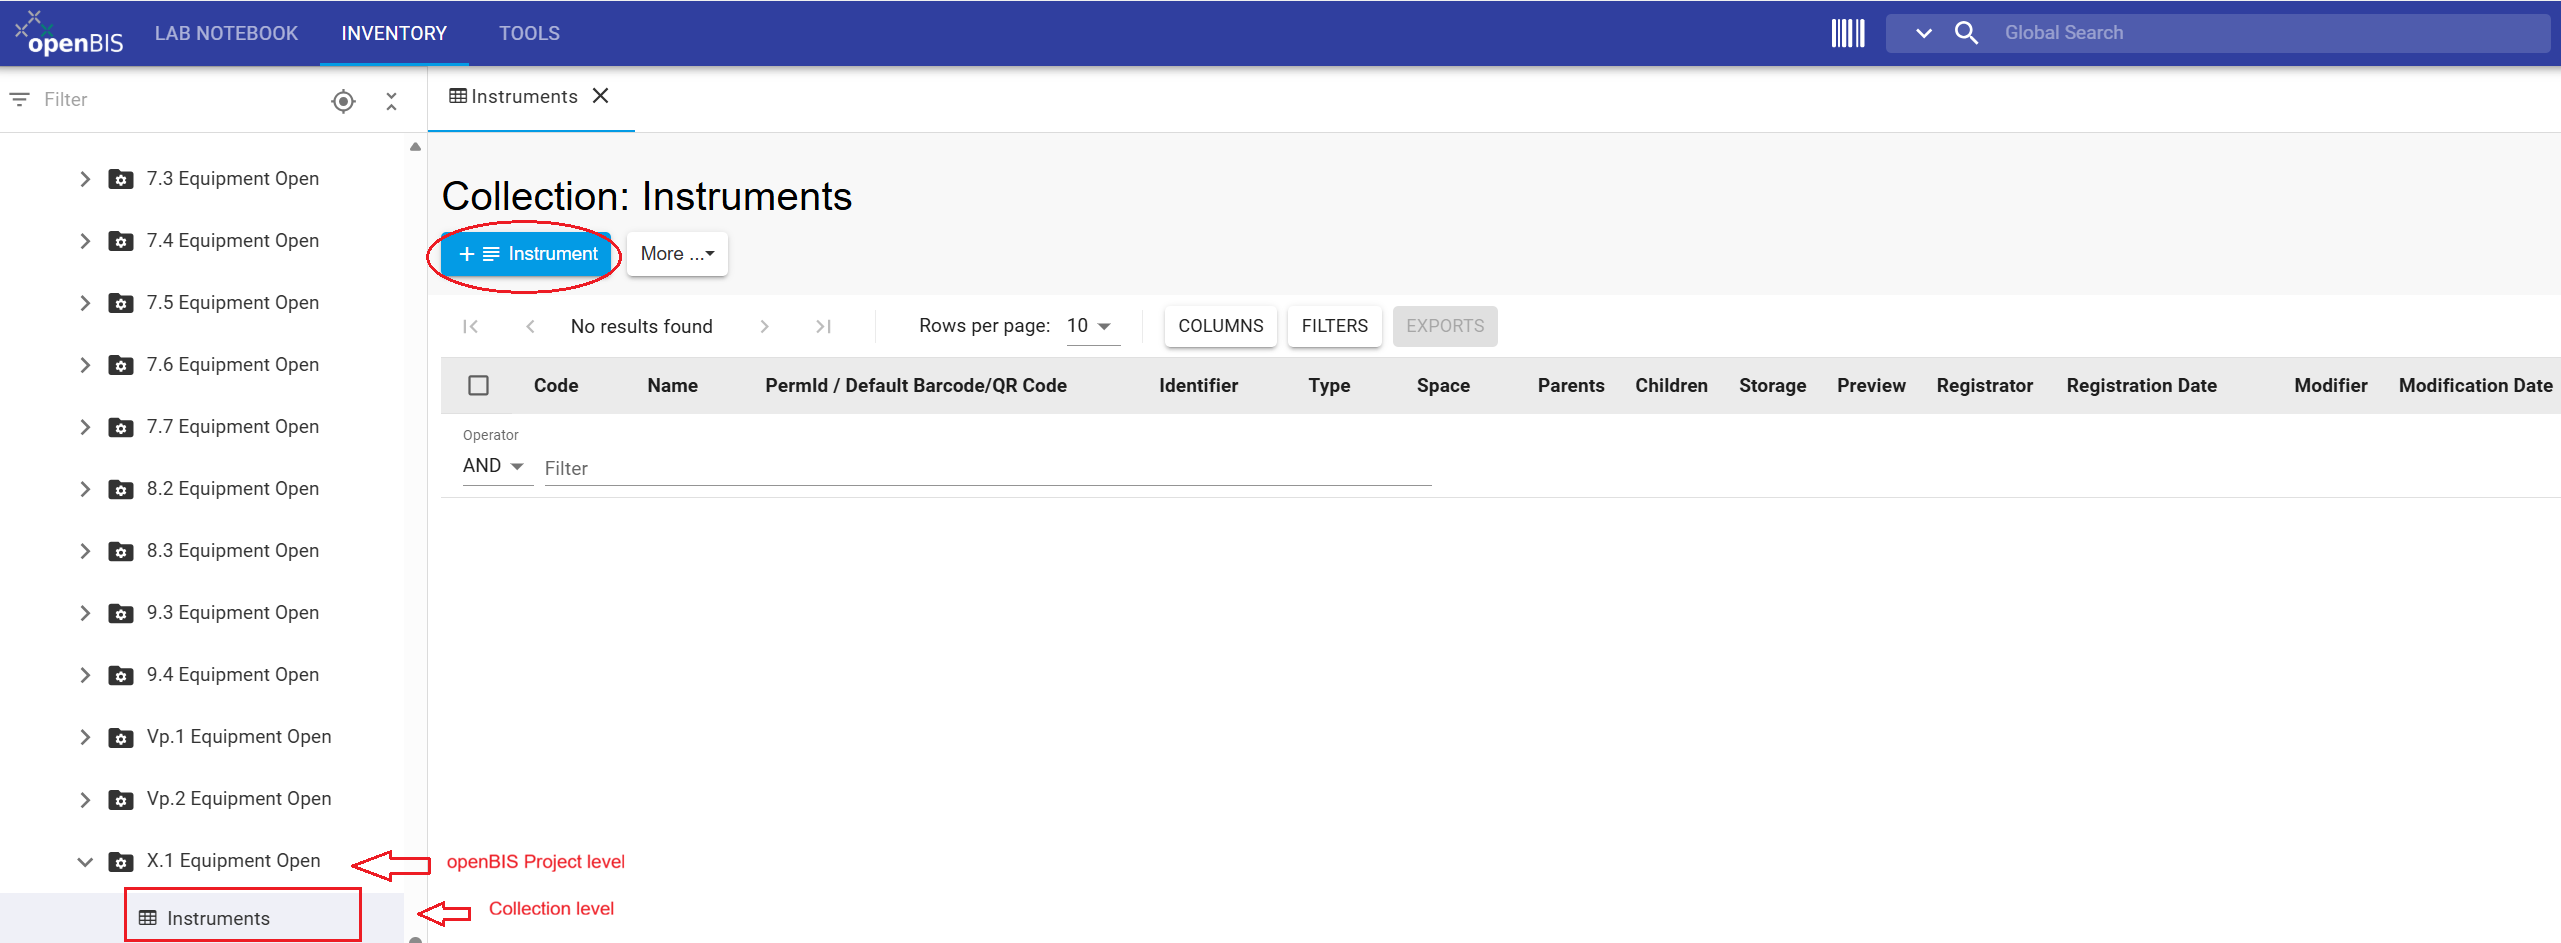Select Vp.2 Equipment Open project

tap(238, 799)
